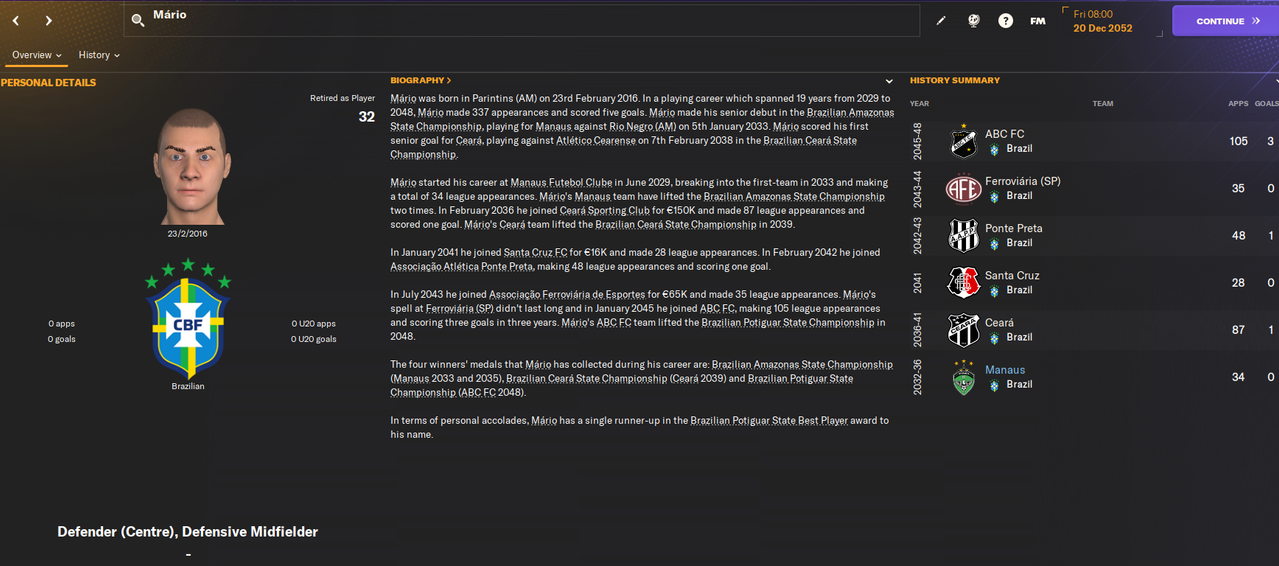
Task: Go back with the left arrow
Action: tap(16, 21)
